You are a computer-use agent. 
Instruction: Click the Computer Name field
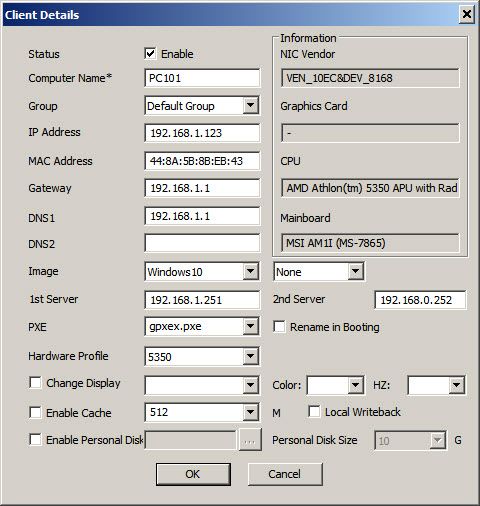tap(202, 78)
